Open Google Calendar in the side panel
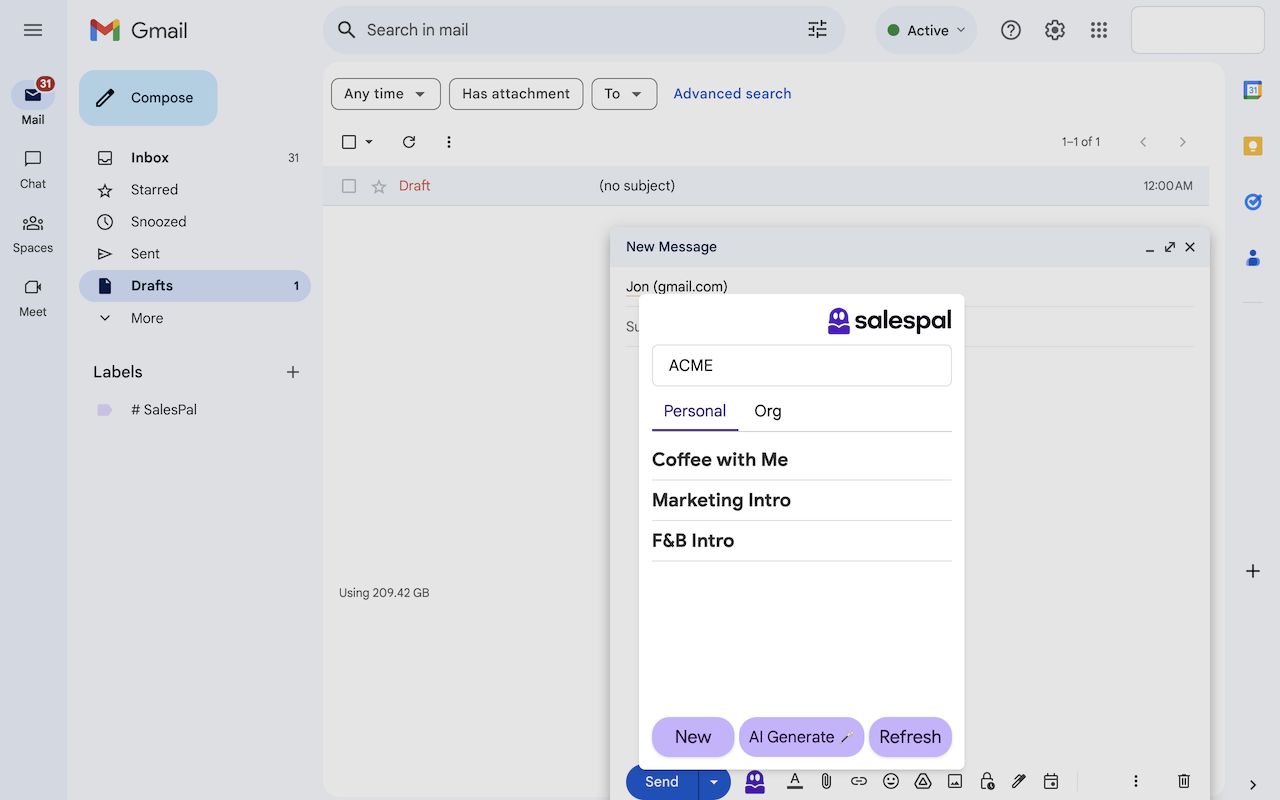Screen dimensions: 1280x800 (x=1252, y=90)
